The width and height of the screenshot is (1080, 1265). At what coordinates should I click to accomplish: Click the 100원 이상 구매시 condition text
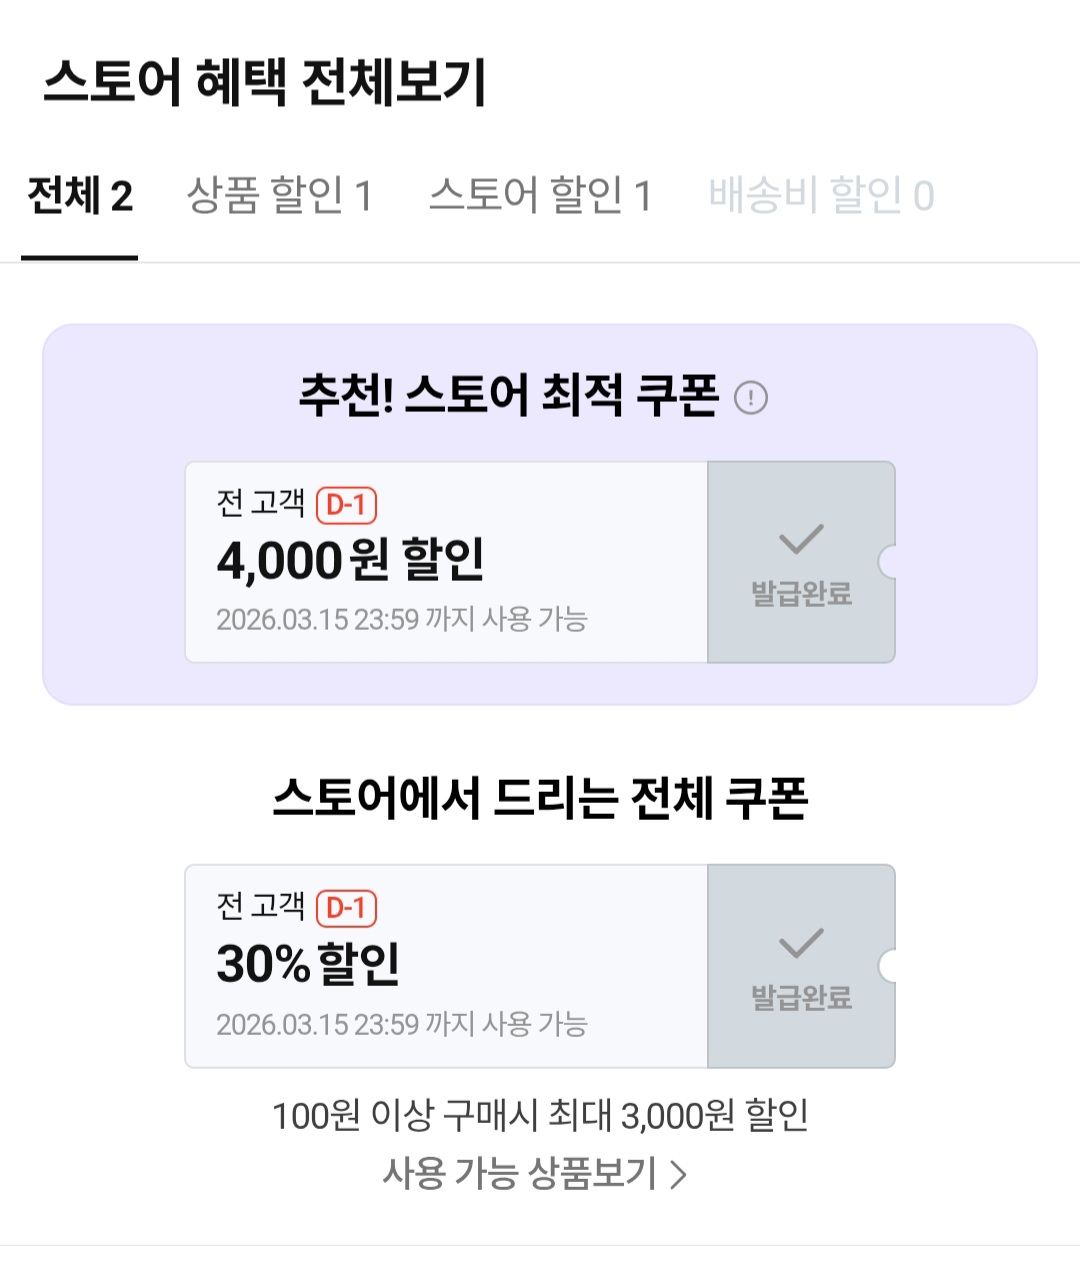coord(540,1115)
